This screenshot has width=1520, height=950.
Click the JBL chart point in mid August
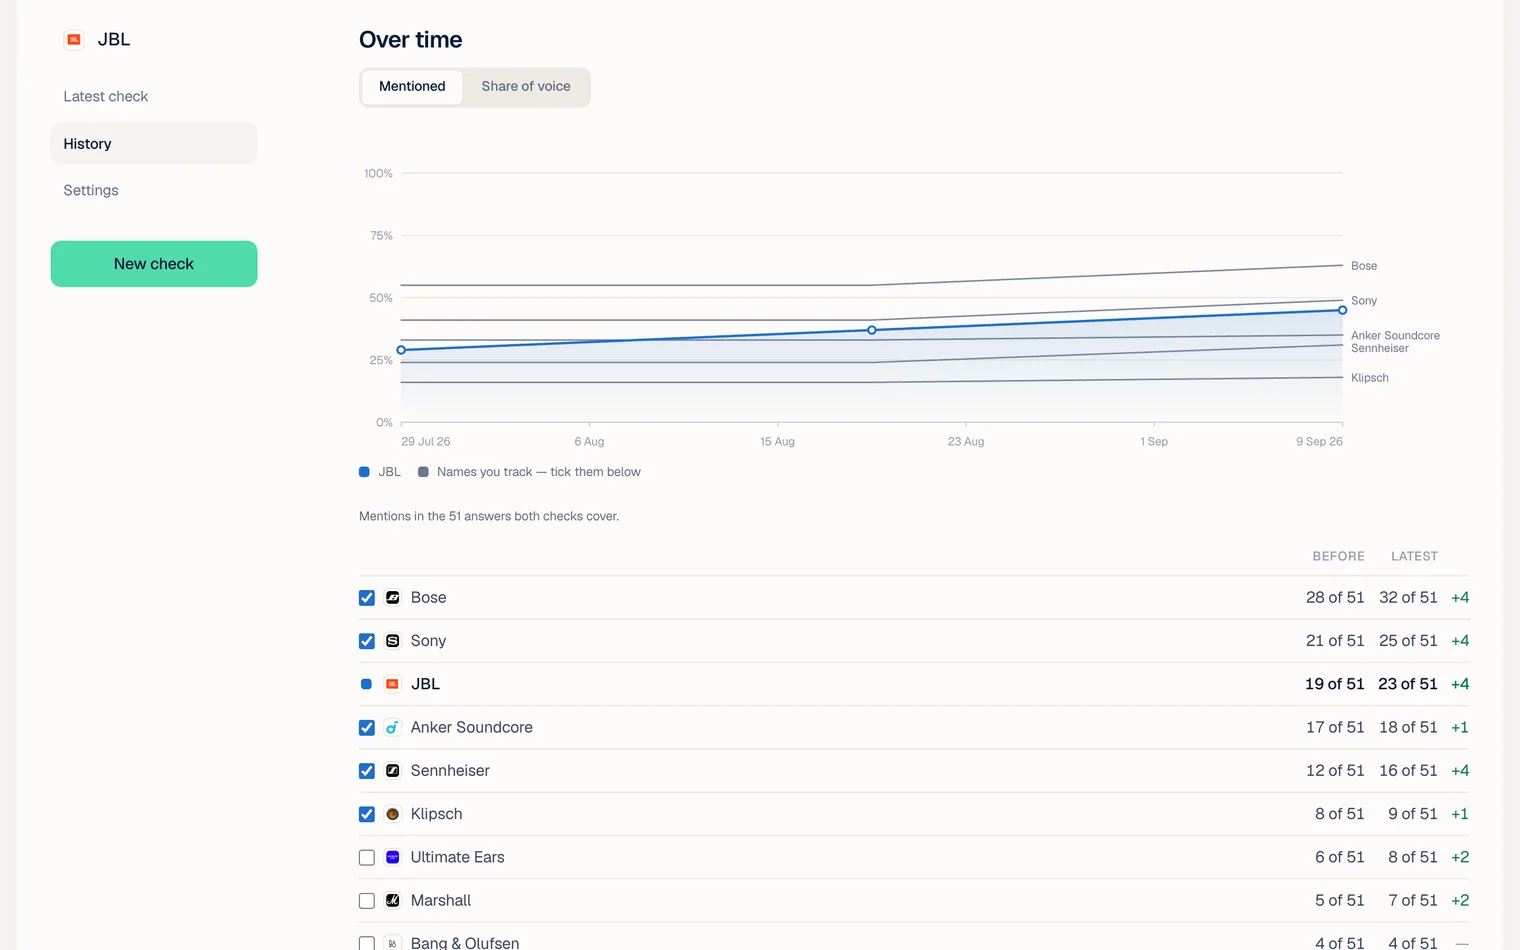pyautogui.click(x=872, y=330)
